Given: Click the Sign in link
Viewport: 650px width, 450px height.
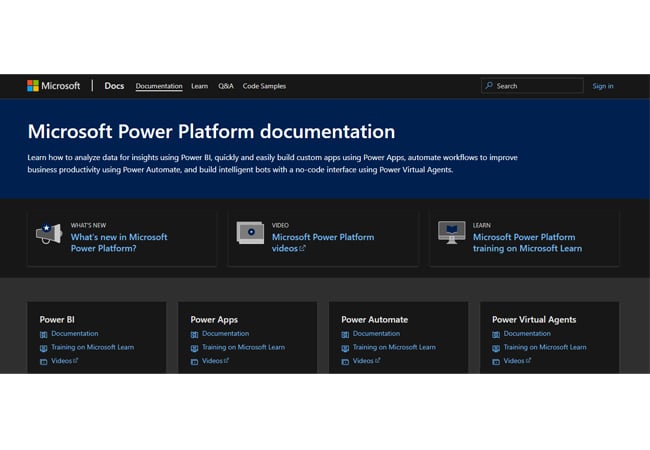Looking at the screenshot, I should pyautogui.click(x=603, y=86).
